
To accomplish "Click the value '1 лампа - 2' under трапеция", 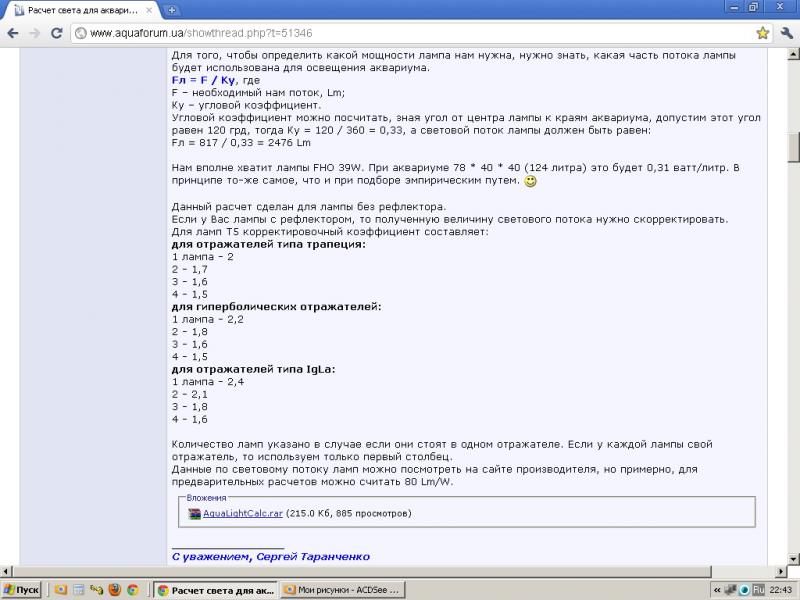I will tap(203, 257).
